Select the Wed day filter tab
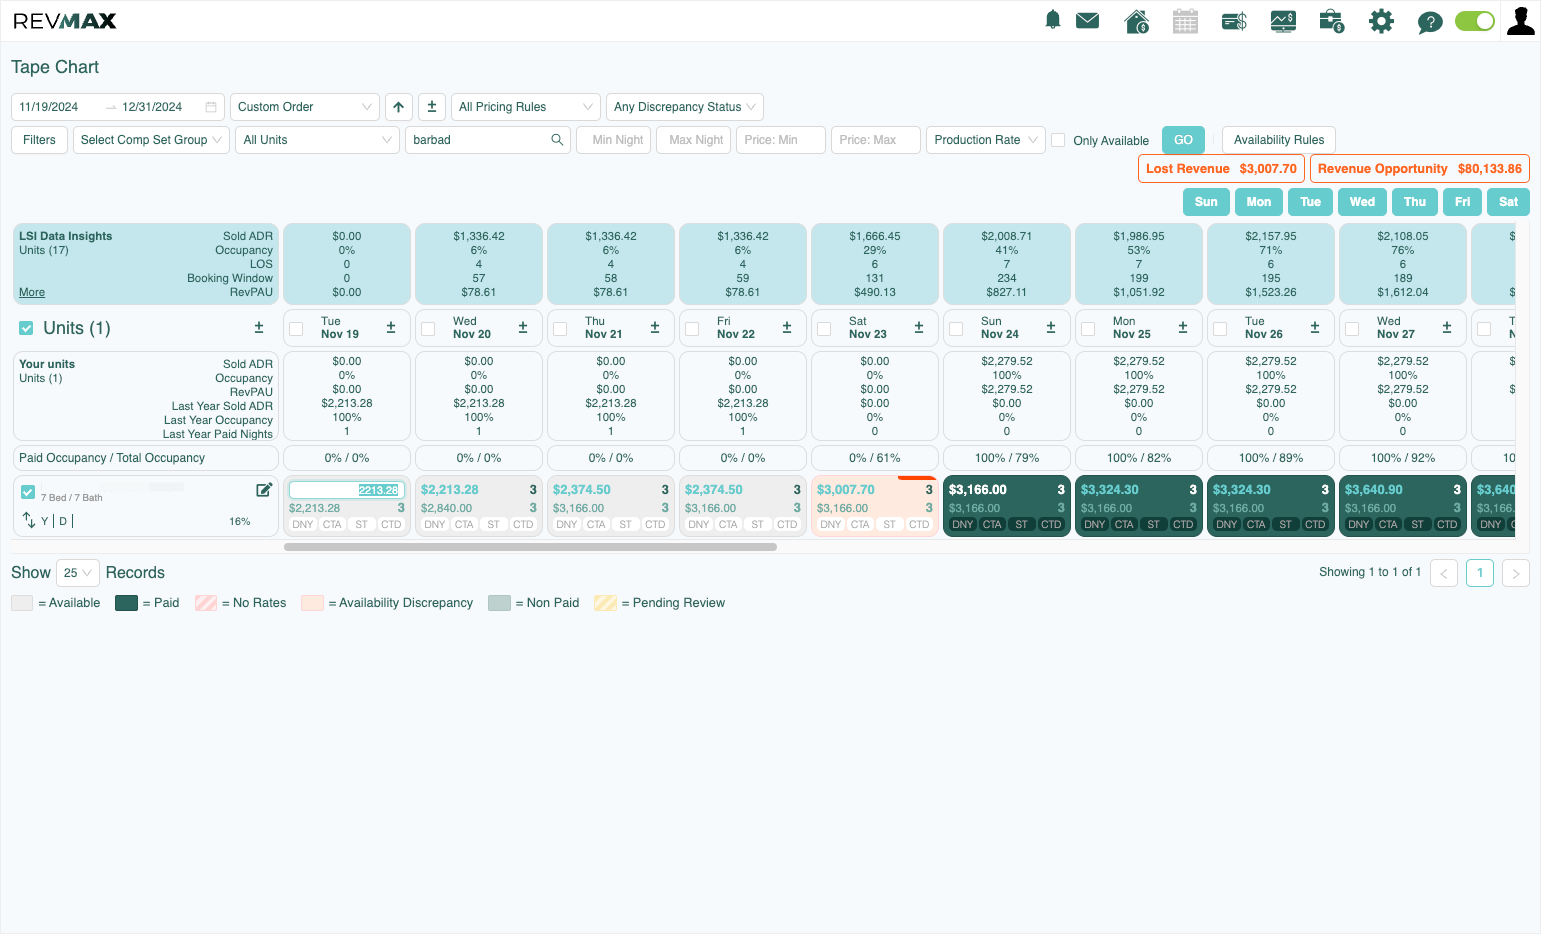The image size is (1541, 934). (x=1362, y=202)
